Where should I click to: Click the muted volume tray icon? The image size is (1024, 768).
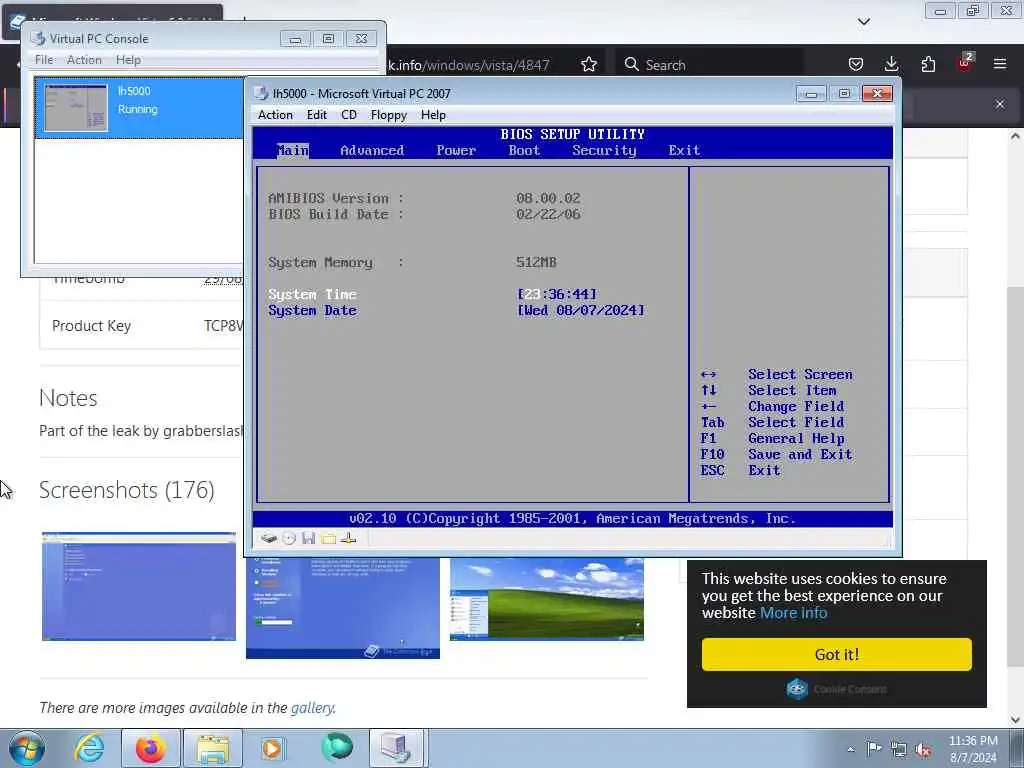(x=923, y=749)
